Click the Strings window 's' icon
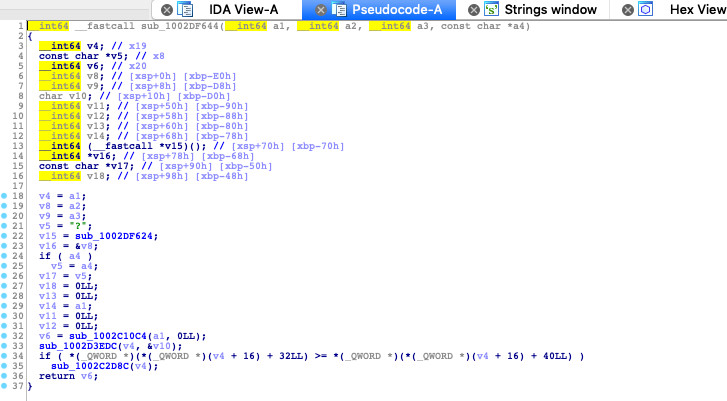This screenshot has height=401, width=727. 491,10
